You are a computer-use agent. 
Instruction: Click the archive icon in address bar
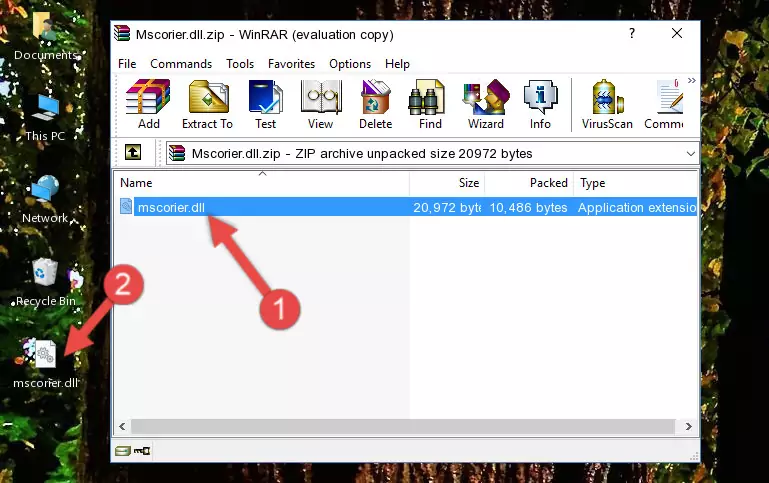(177, 153)
